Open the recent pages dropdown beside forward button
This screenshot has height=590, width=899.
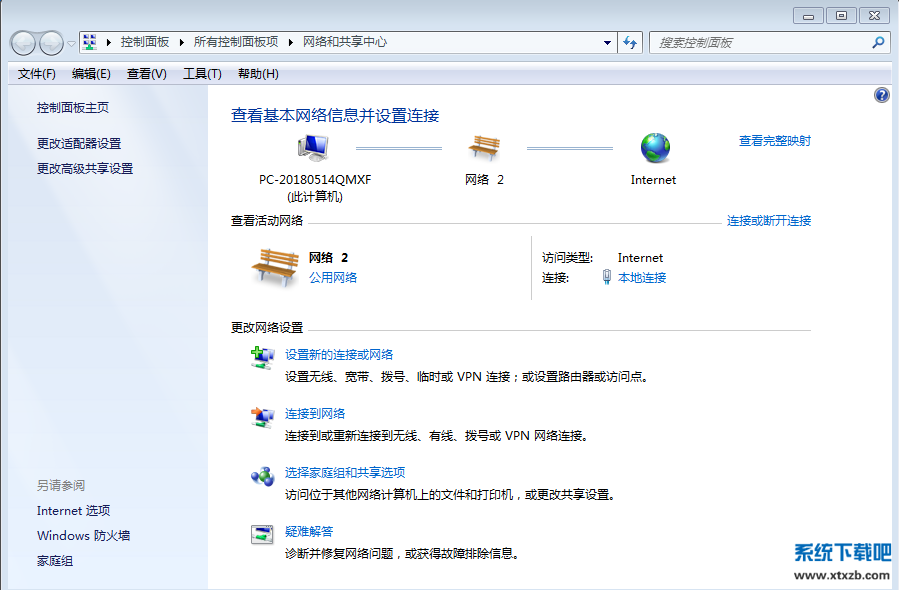(x=72, y=43)
